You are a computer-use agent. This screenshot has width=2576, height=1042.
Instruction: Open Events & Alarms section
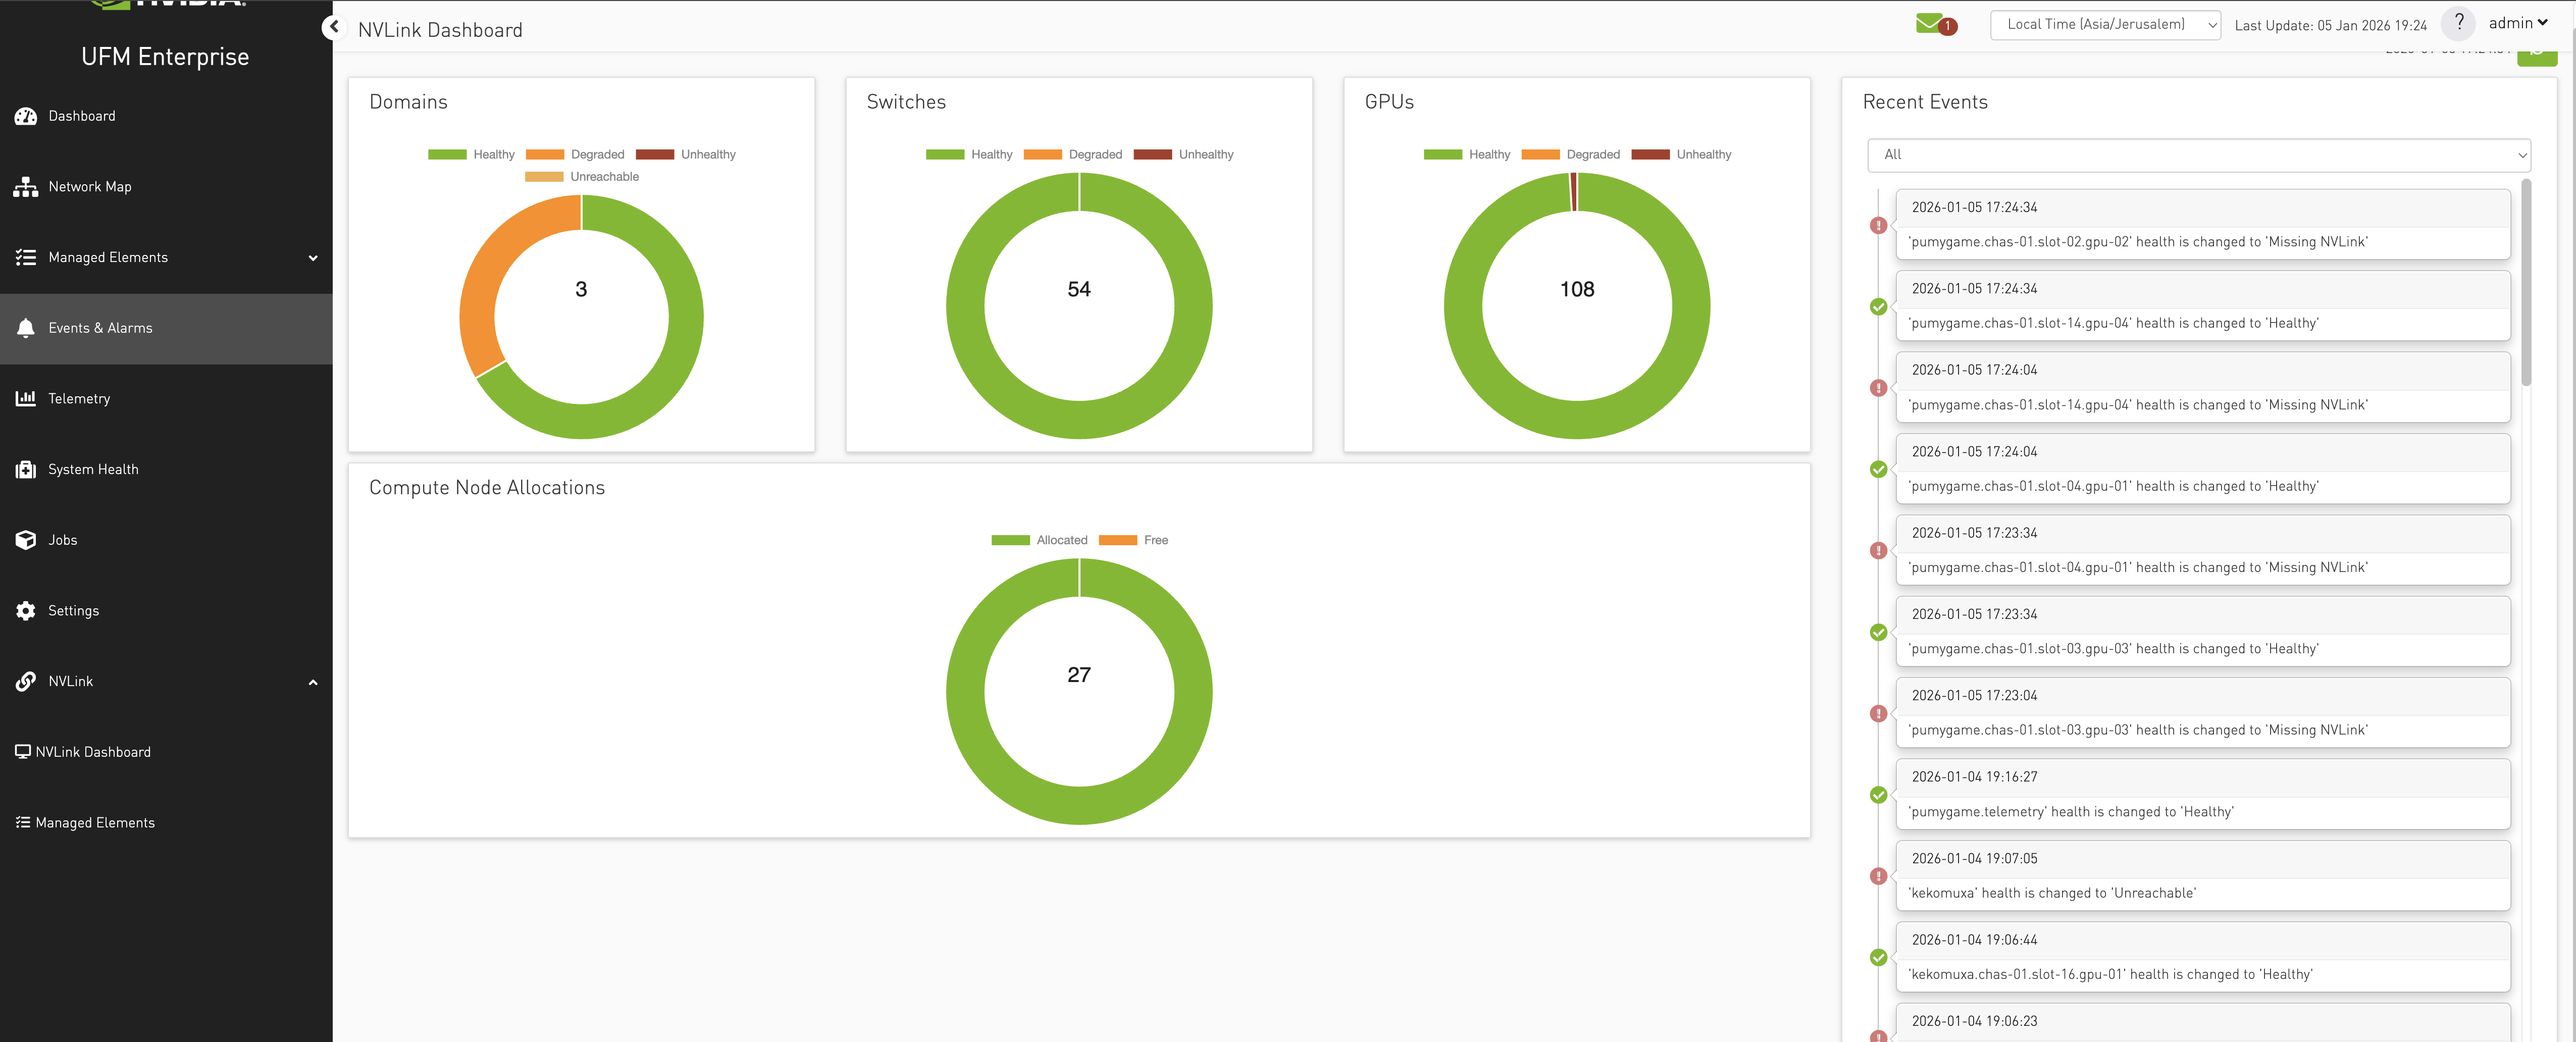click(166, 328)
